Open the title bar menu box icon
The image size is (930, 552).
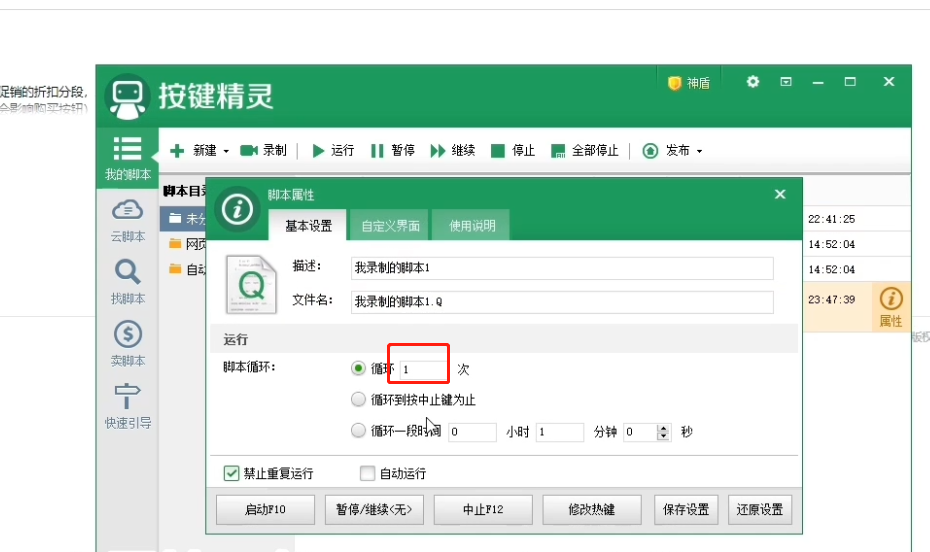pyautogui.click(x=786, y=82)
